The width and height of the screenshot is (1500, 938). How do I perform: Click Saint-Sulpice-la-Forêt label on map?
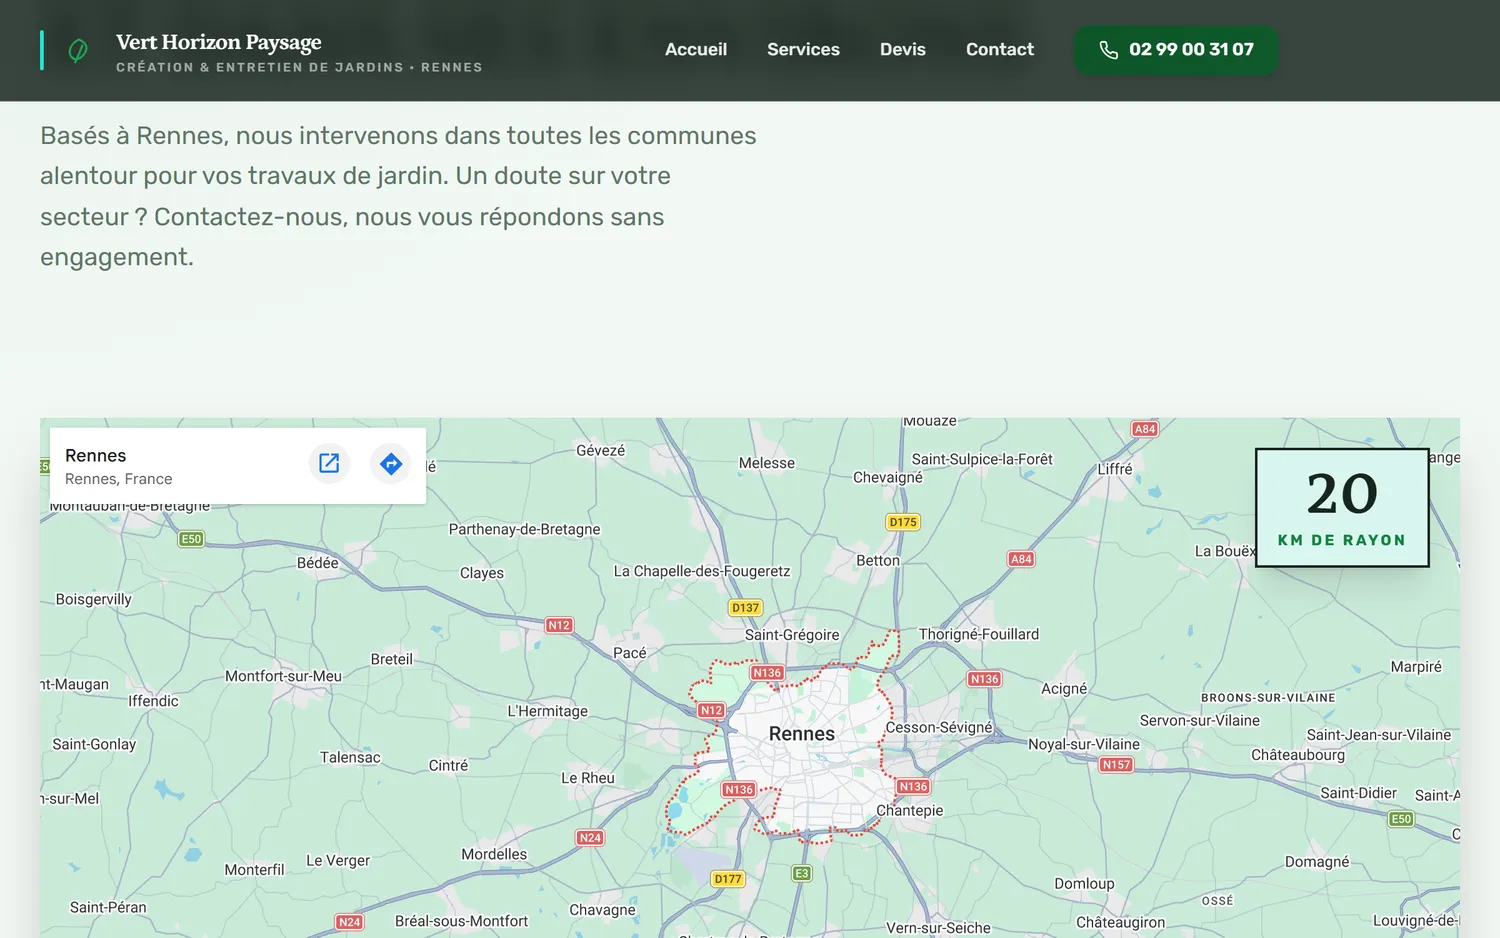(982, 459)
